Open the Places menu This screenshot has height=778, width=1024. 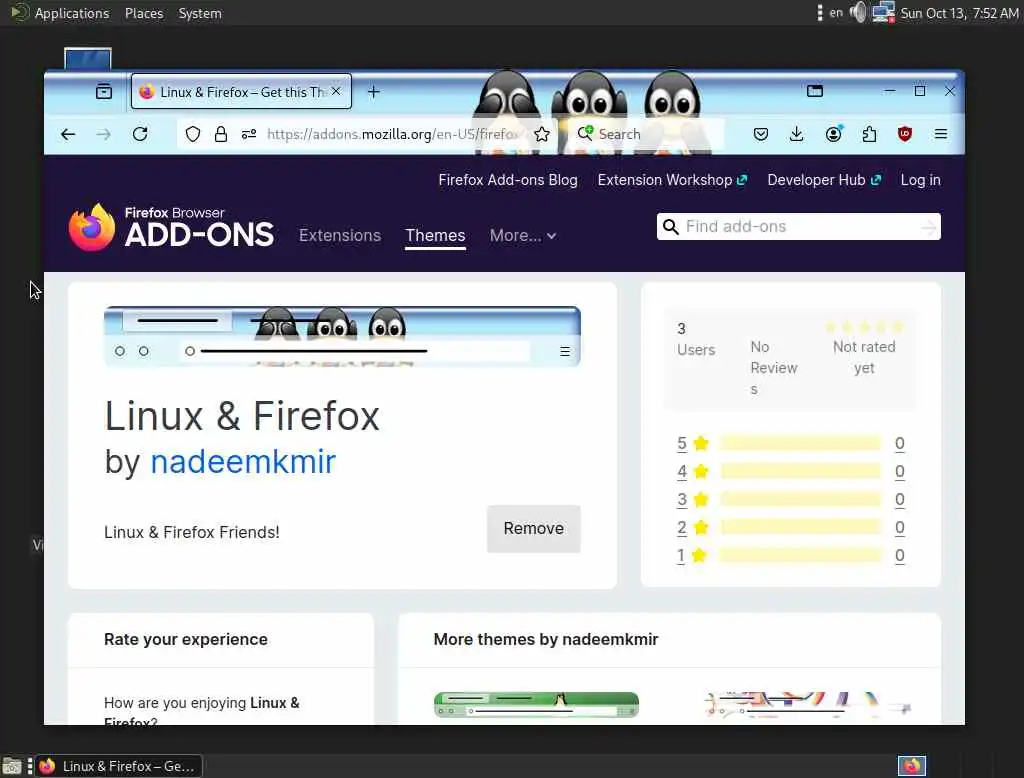(x=144, y=13)
